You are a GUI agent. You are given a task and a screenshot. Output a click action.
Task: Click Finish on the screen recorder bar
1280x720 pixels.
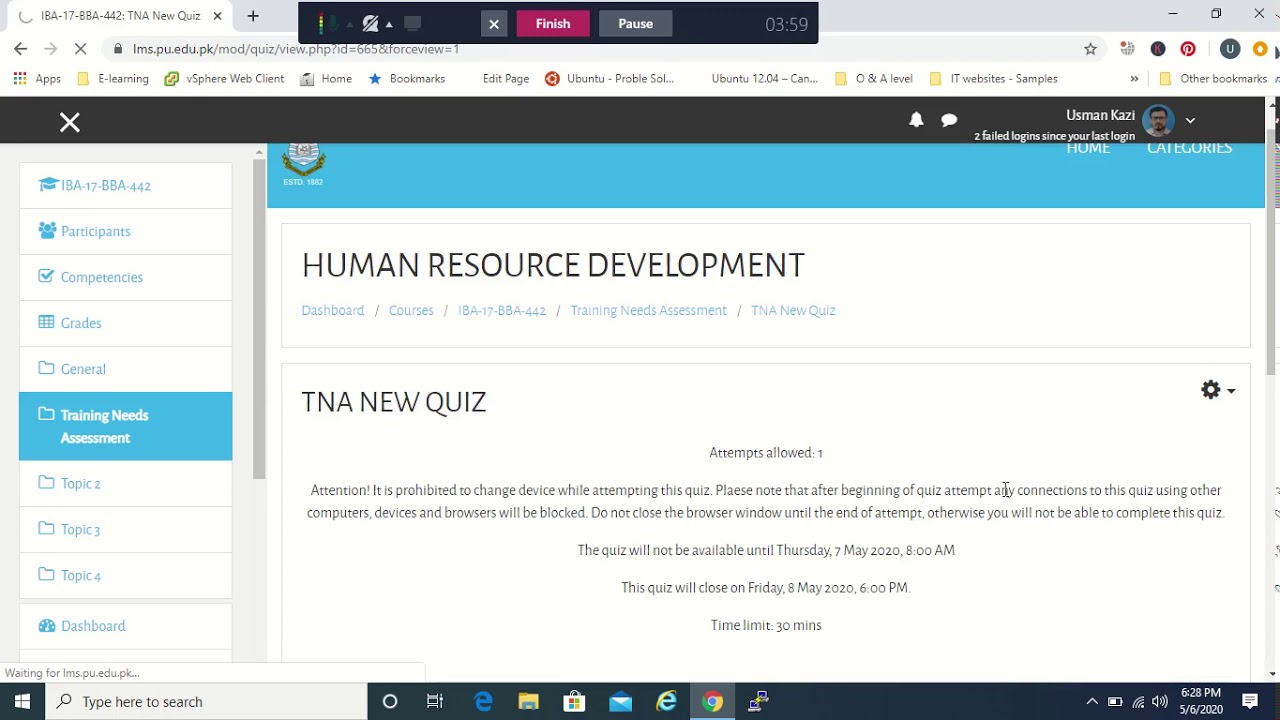(553, 24)
